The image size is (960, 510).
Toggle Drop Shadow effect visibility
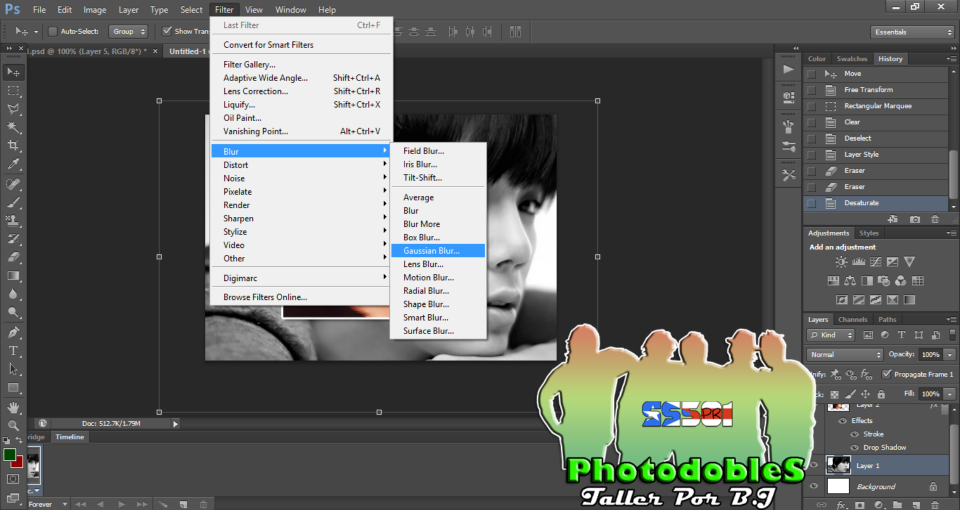[855, 448]
